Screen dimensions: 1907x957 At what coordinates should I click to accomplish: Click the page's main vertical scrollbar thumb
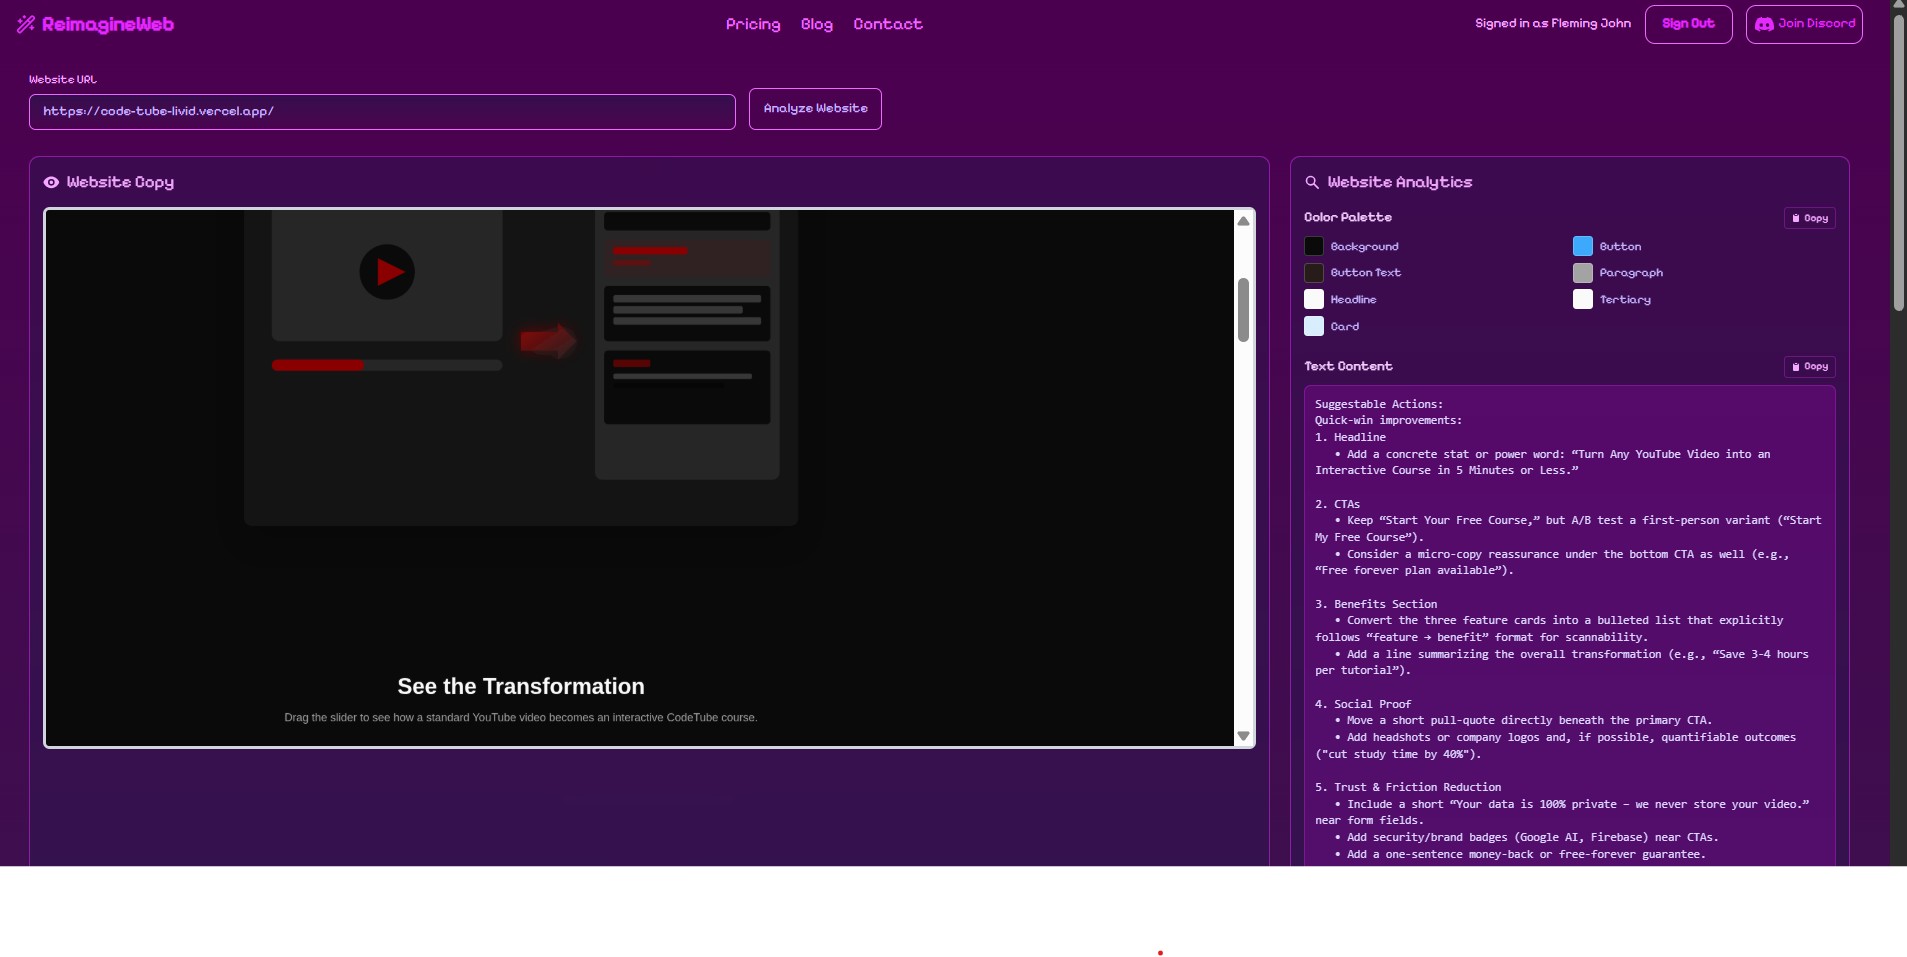pyautogui.click(x=1898, y=163)
